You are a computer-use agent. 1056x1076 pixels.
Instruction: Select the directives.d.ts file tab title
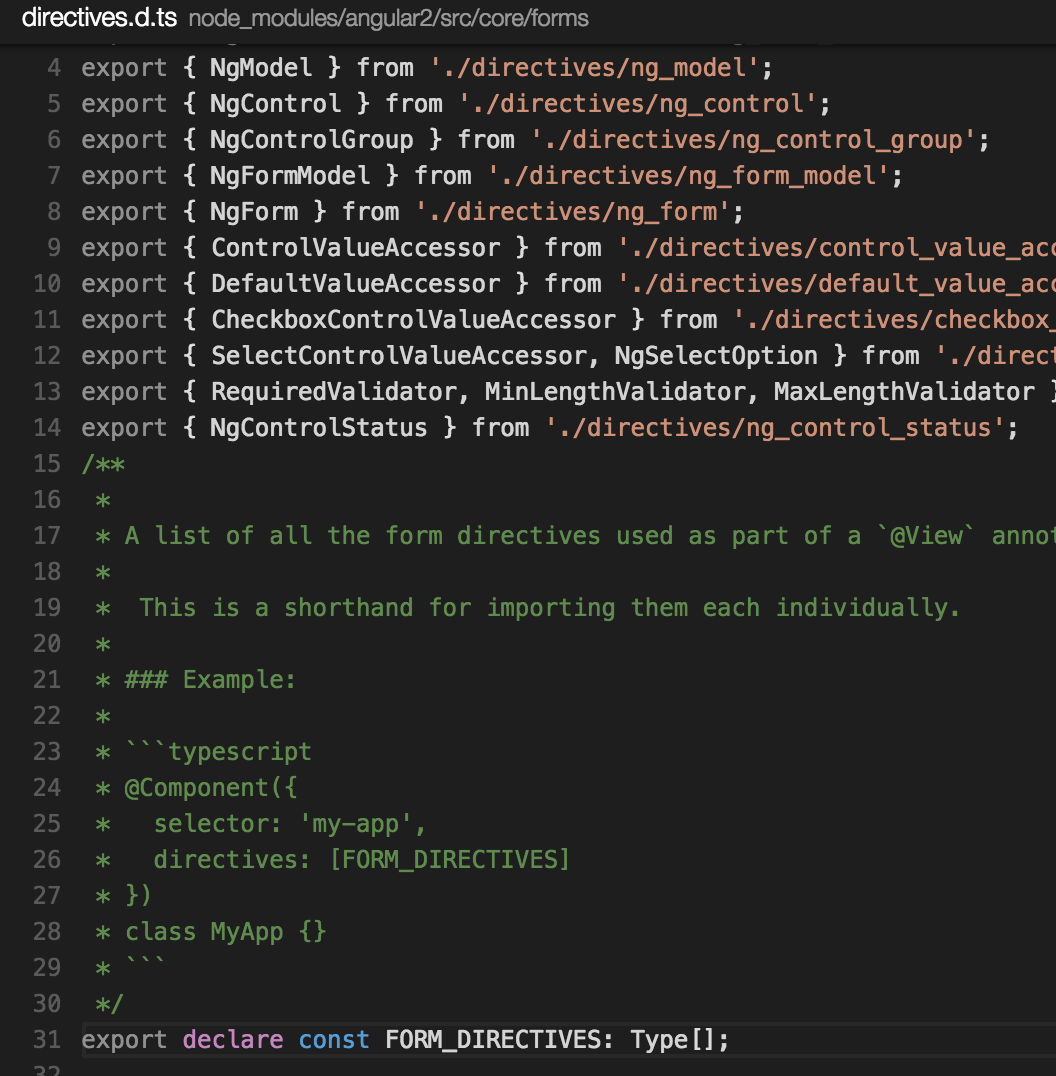pos(99,18)
